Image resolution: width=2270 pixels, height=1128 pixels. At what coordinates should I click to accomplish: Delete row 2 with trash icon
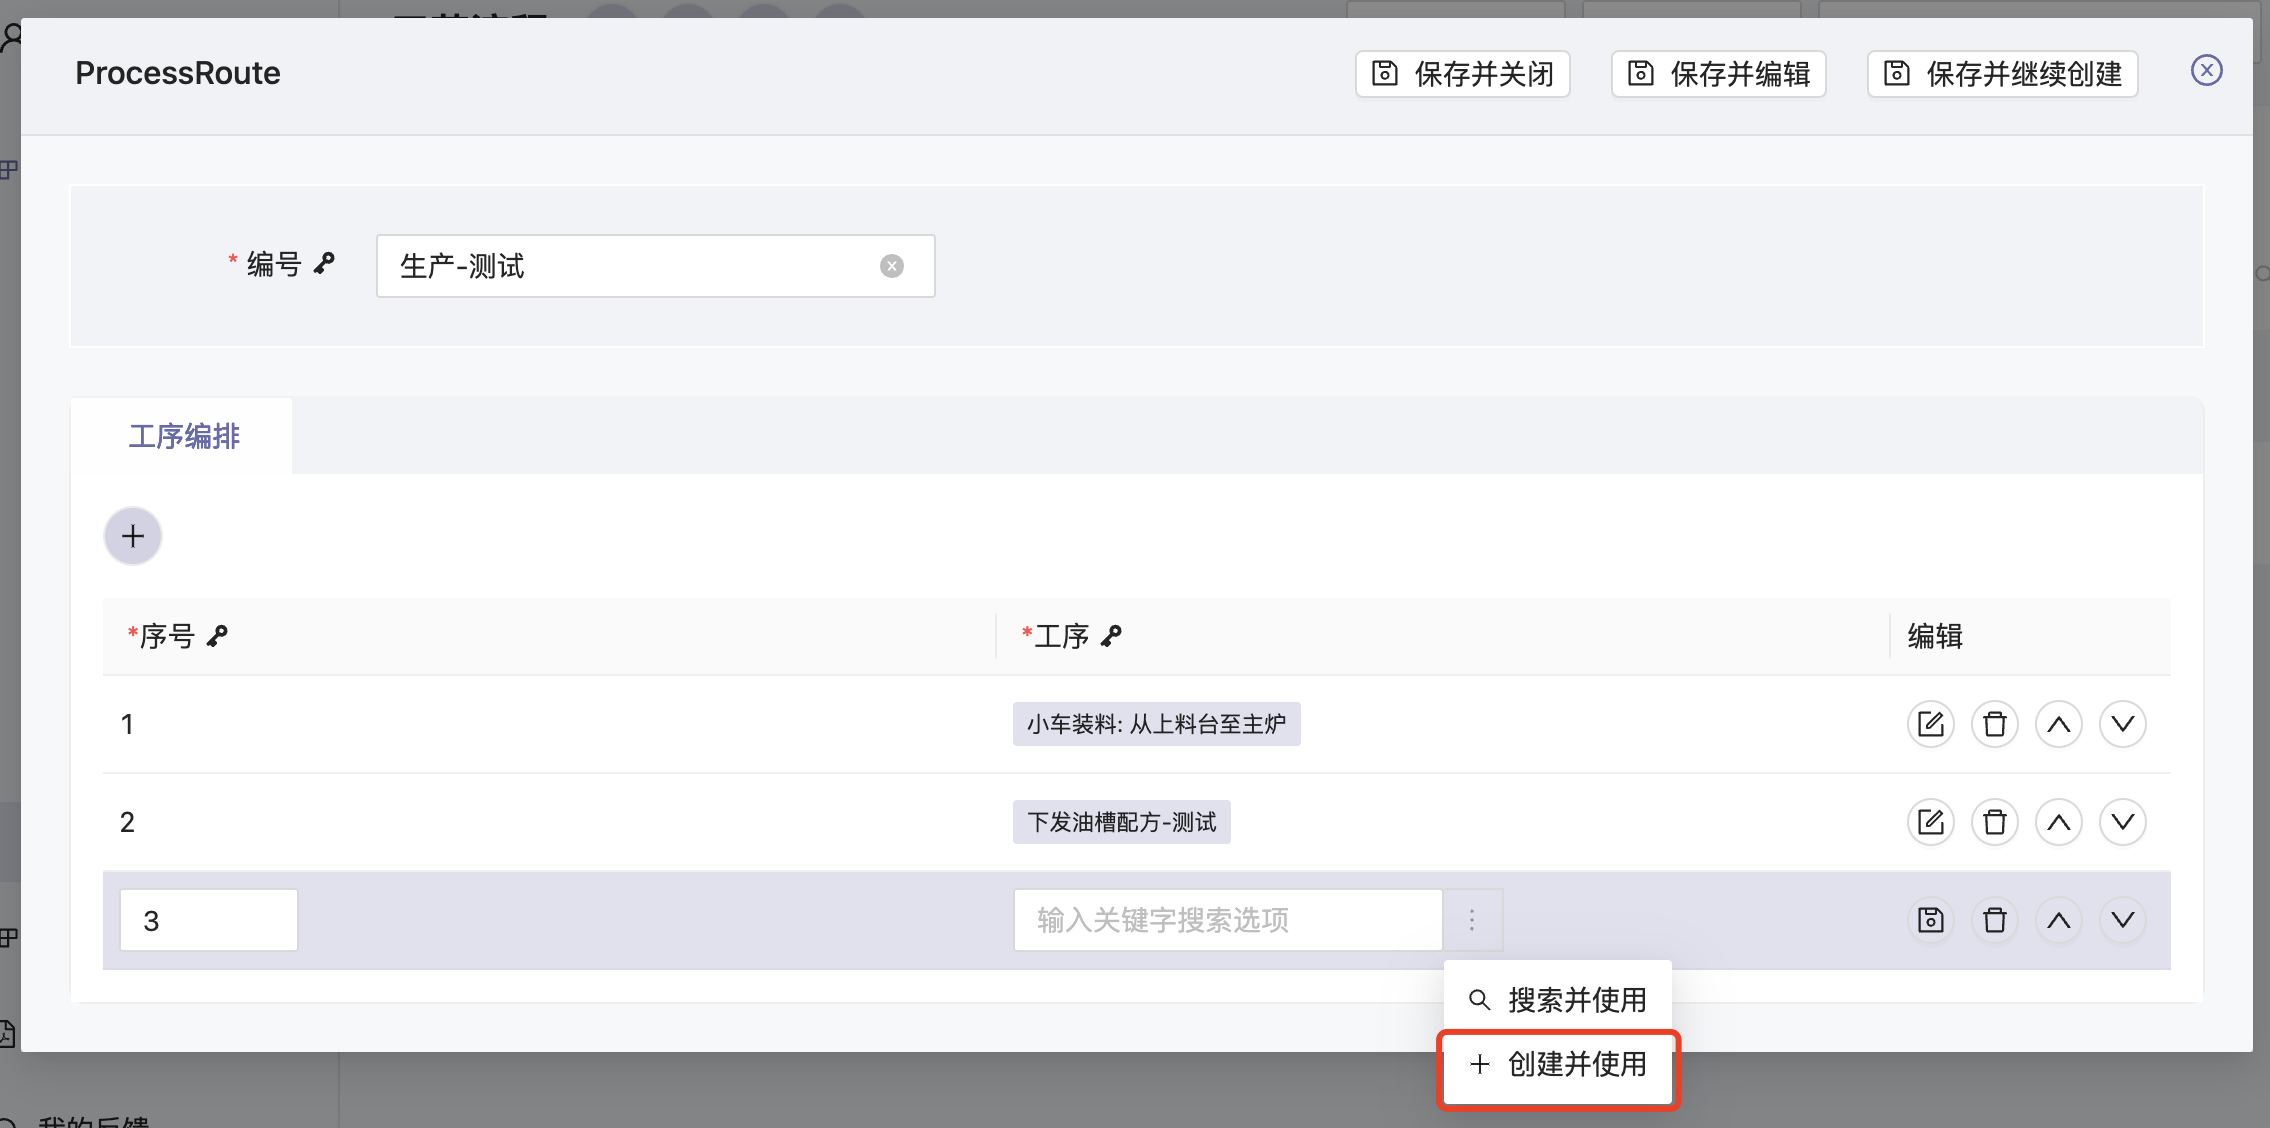click(1994, 822)
